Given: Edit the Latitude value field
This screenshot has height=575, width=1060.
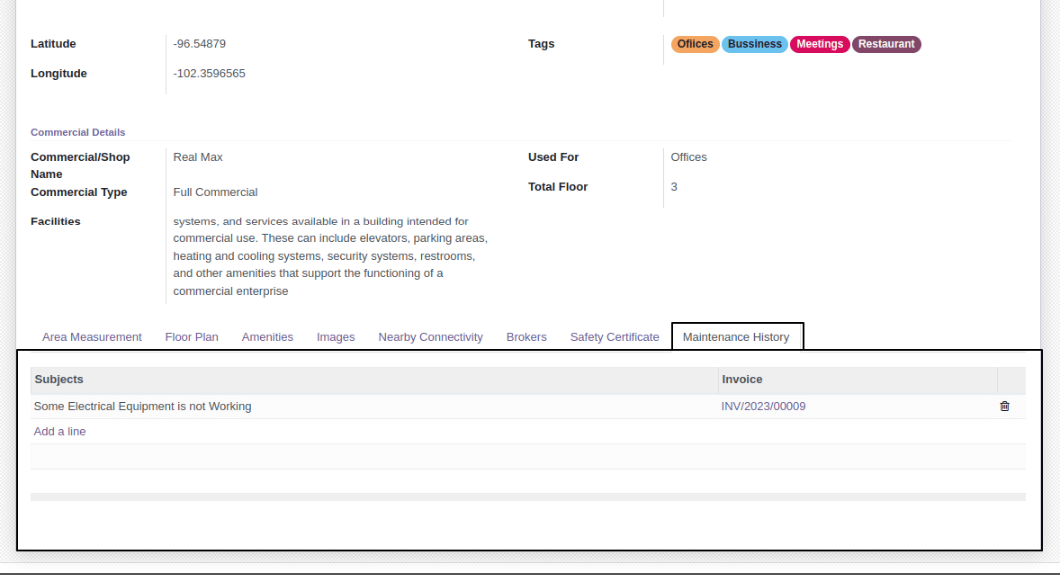Looking at the screenshot, I should click(330, 44).
